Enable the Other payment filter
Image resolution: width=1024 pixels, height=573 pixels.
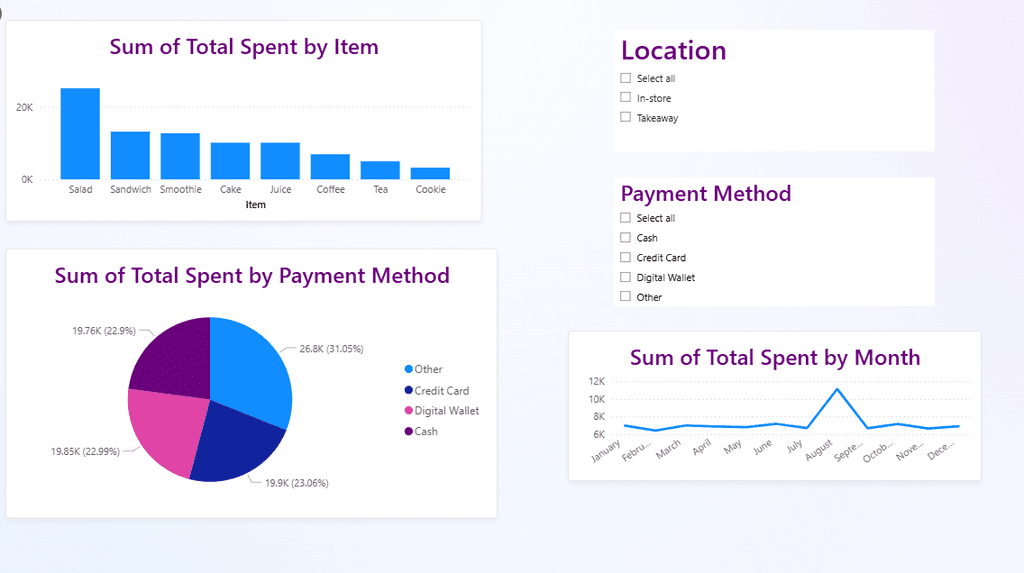626,297
